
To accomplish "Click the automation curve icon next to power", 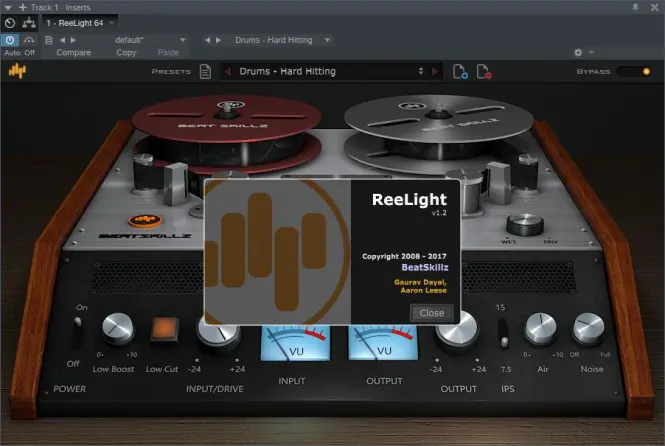I will [29, 40].
